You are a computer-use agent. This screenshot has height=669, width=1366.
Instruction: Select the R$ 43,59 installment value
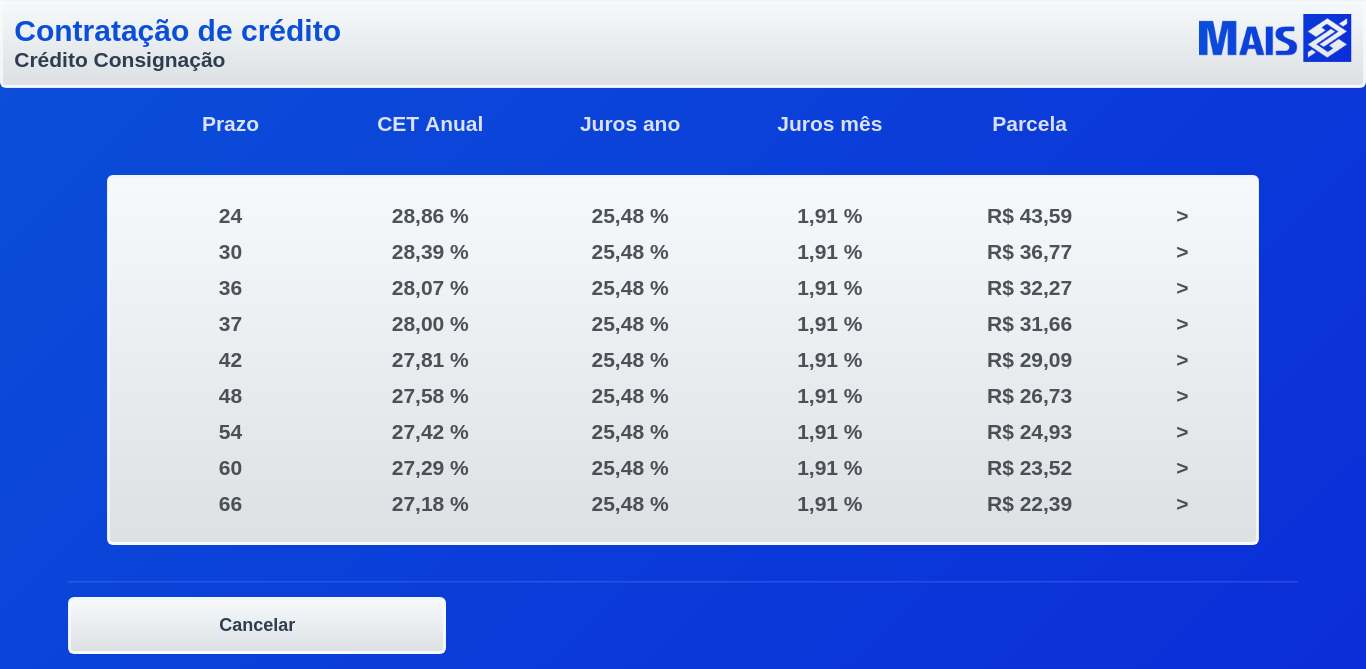click(x=1029, y=216)
